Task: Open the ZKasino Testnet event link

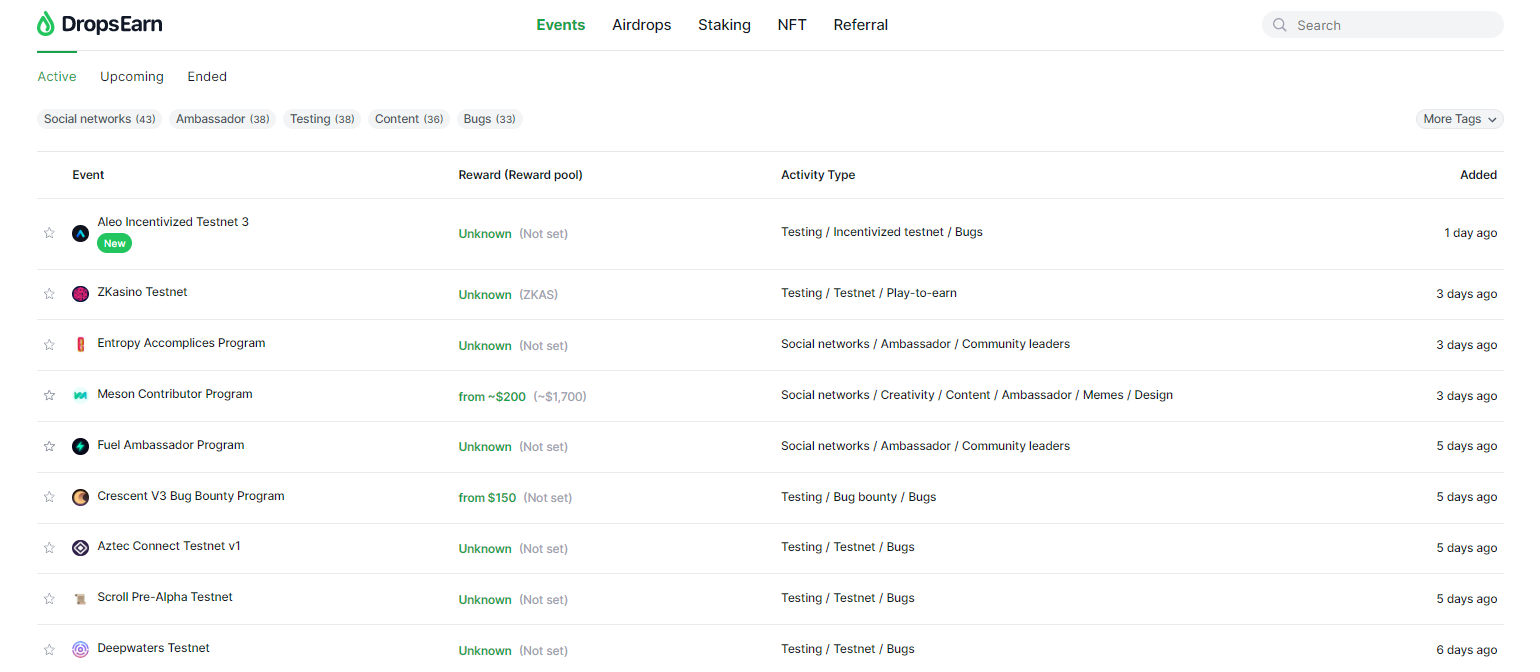Action: [x=142, y=292]
